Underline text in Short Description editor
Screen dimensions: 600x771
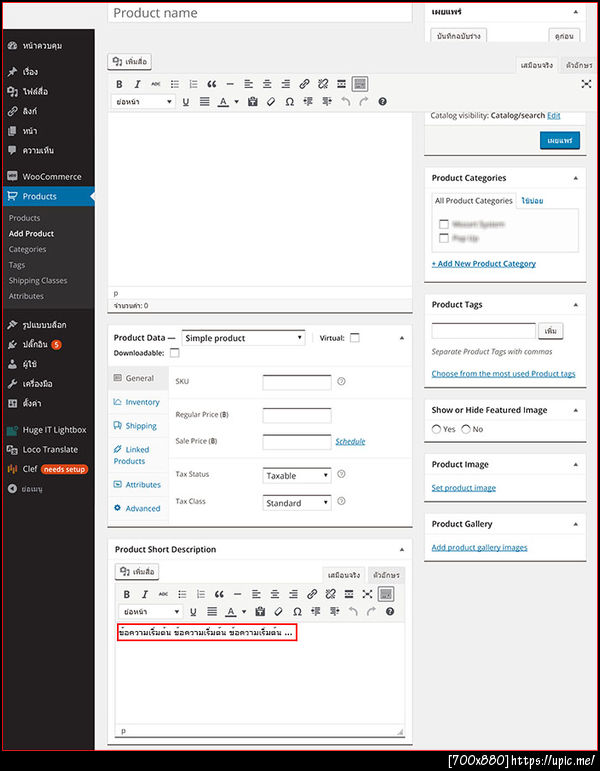(x=193, y=612)
